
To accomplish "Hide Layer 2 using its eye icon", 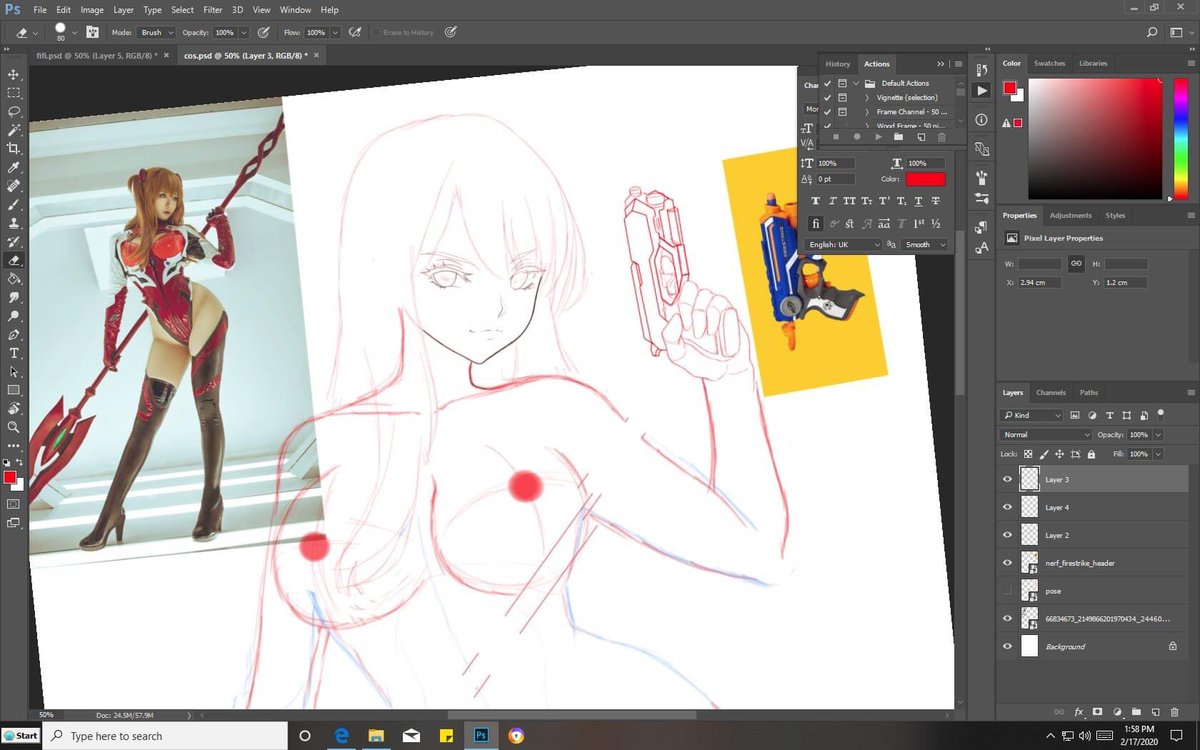I will tap(1007, 535).
